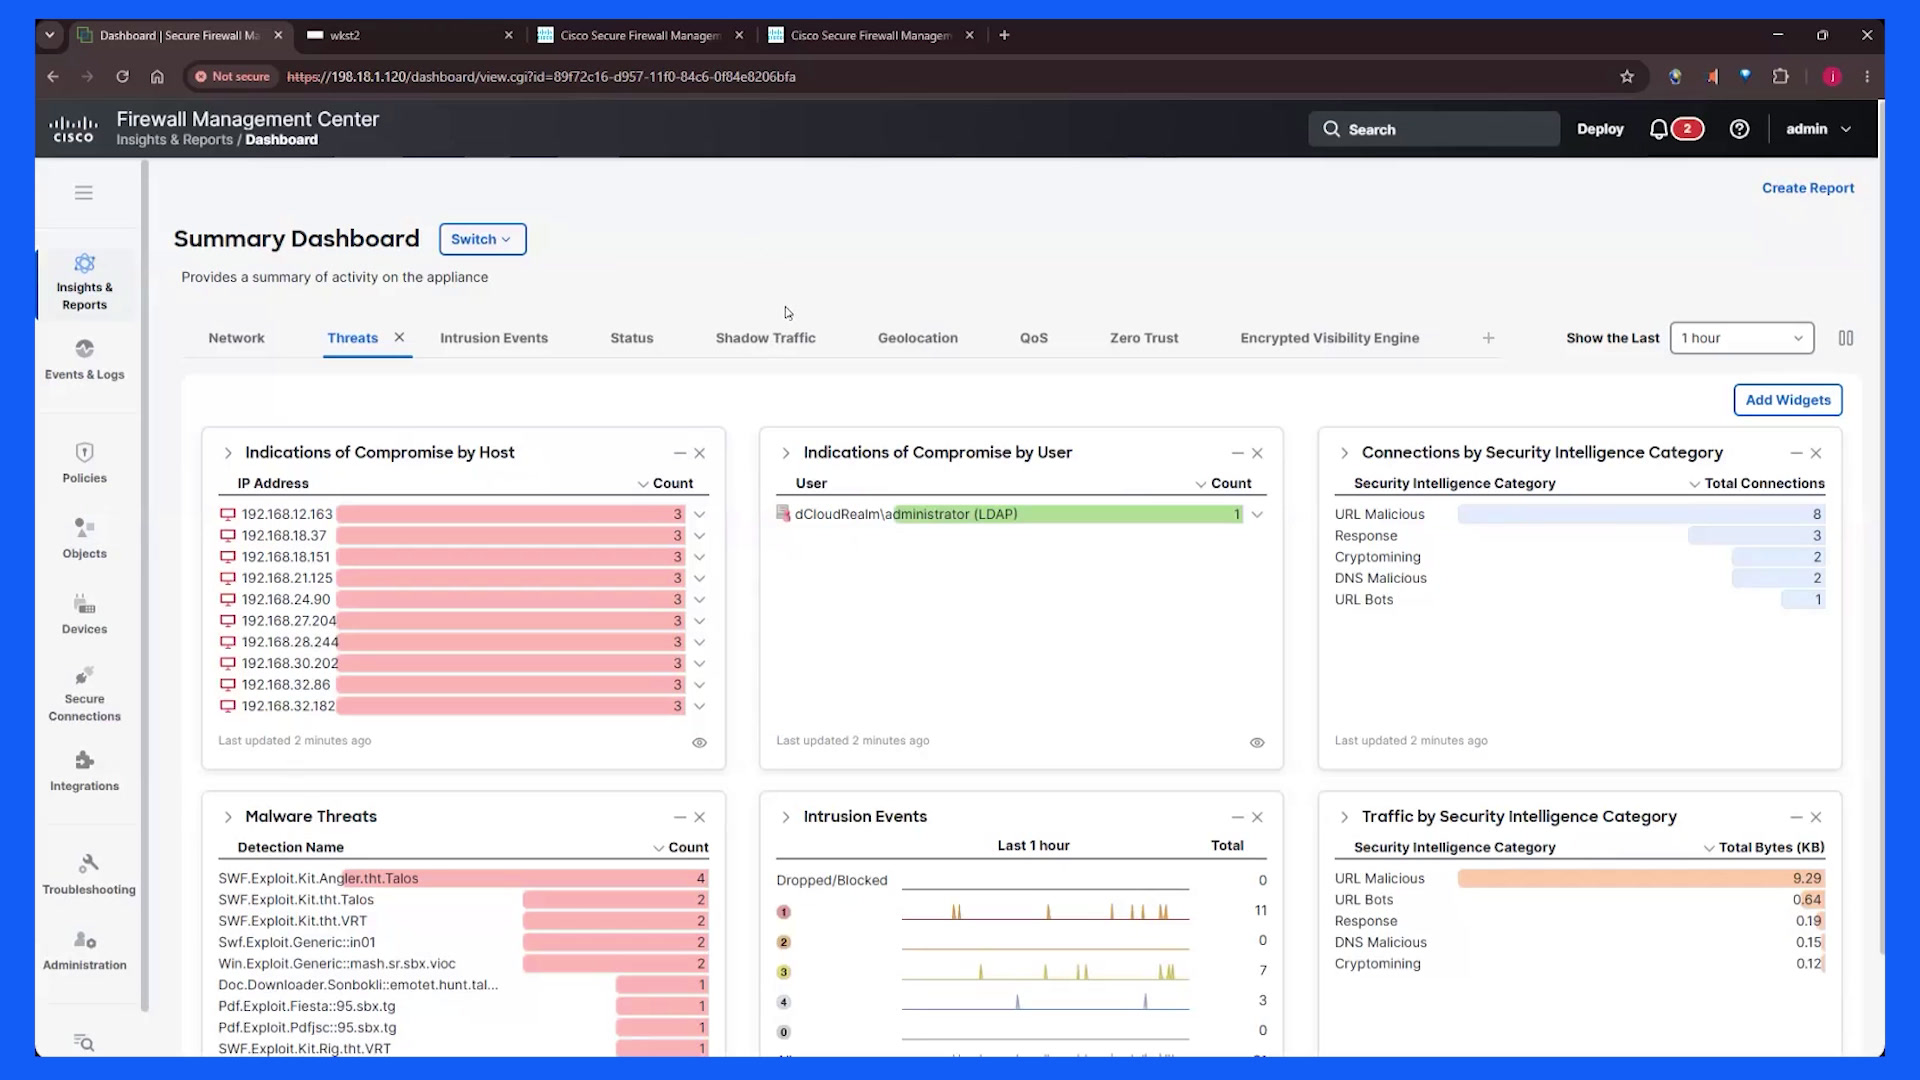Toggle eye icon on Compromise by Host widget

[699, 742]
